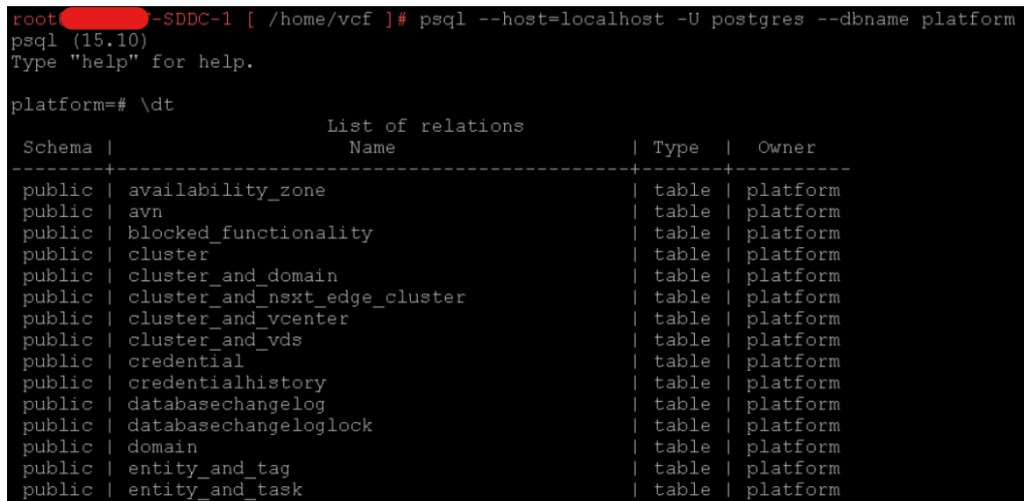This screenshot has height=501, width=1024.
Task: Click the domain table name
Action: pyautogui.click(x=162, y=447)
